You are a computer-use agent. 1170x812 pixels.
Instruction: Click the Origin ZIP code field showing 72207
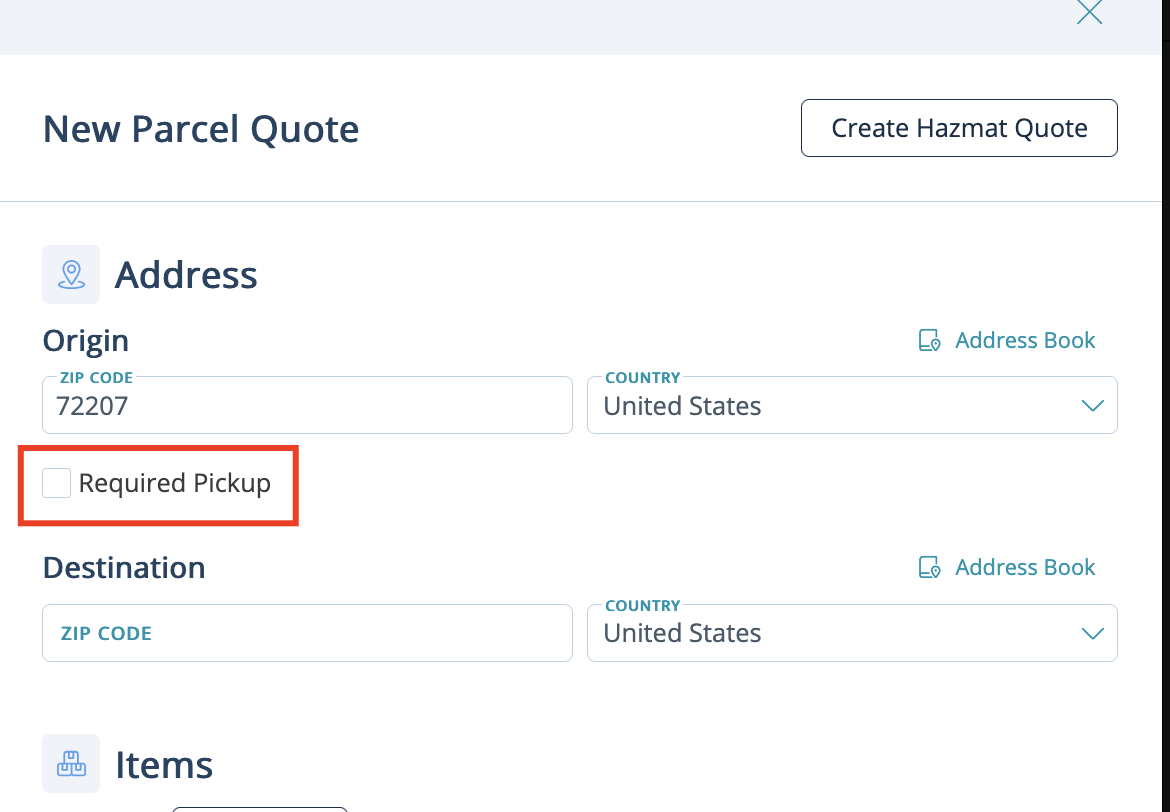click(307, 405)
